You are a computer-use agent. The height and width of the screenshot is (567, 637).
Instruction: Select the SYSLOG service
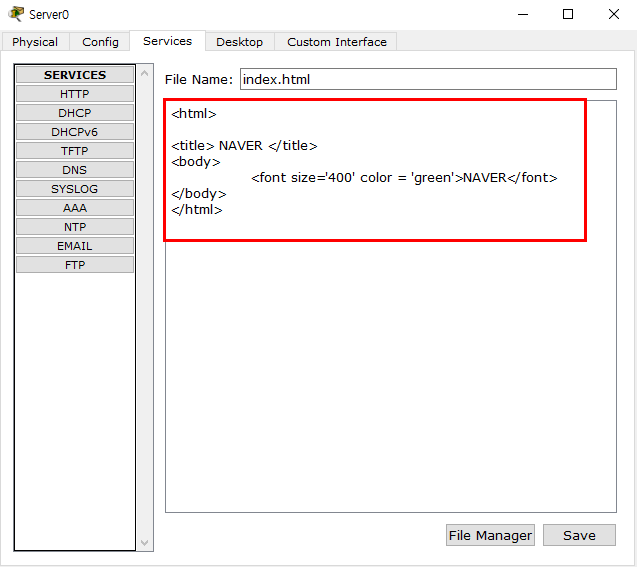click(x=75, y=189)
